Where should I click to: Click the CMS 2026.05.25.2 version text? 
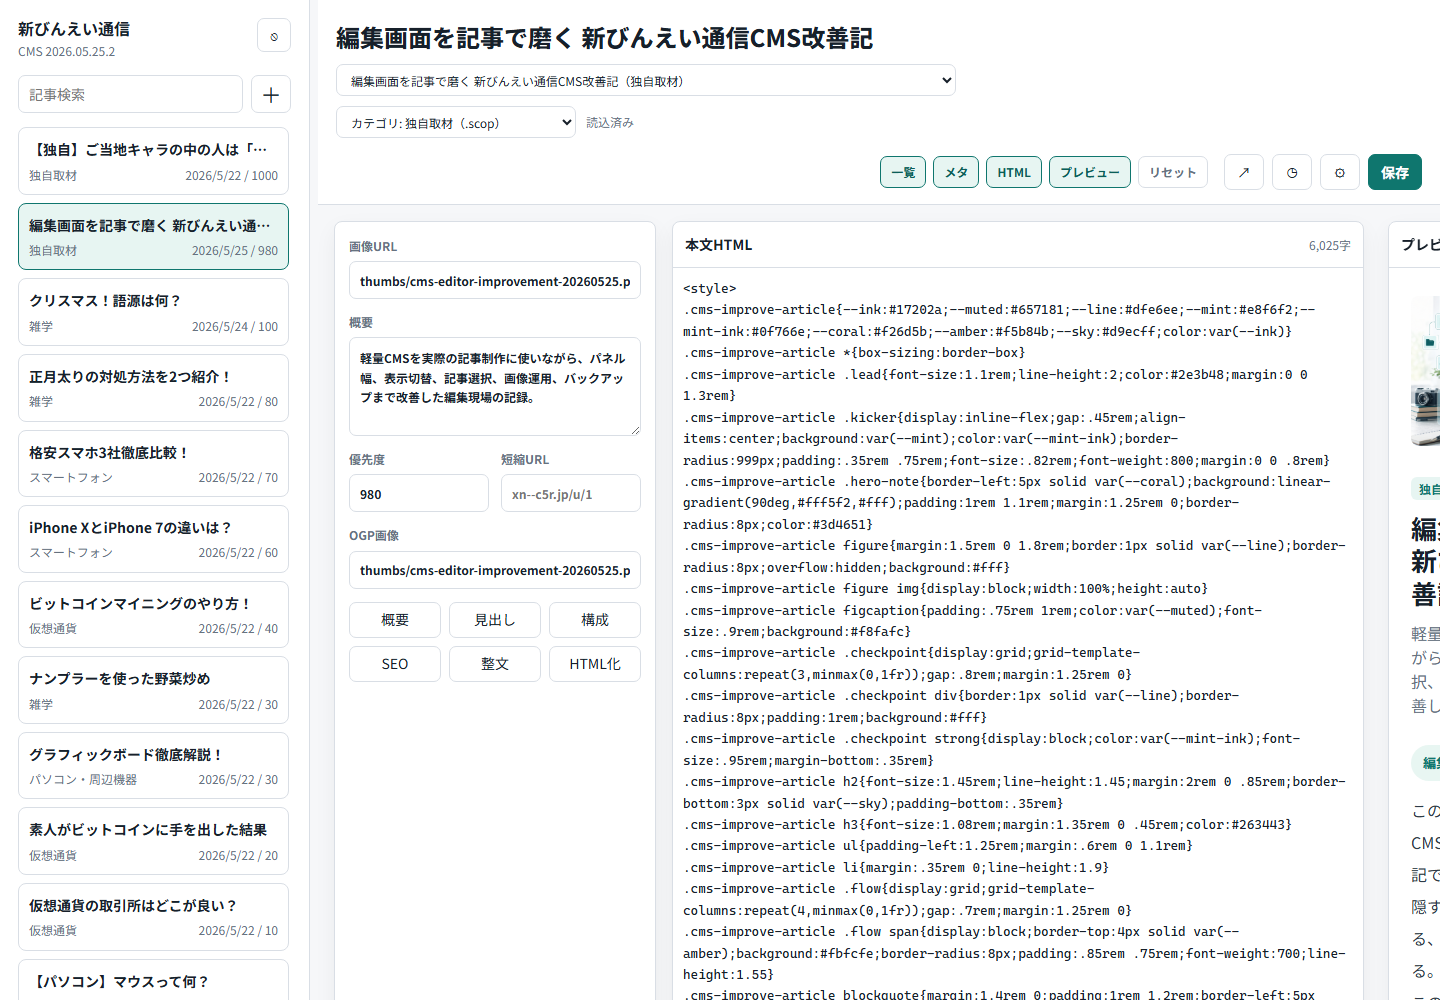pos(67,52)
